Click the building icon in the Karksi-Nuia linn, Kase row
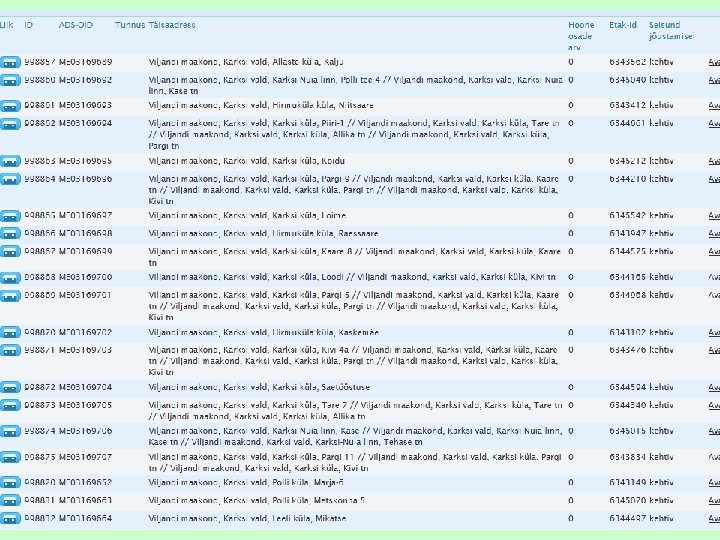 pyautogui.click(x=10, y=431)
